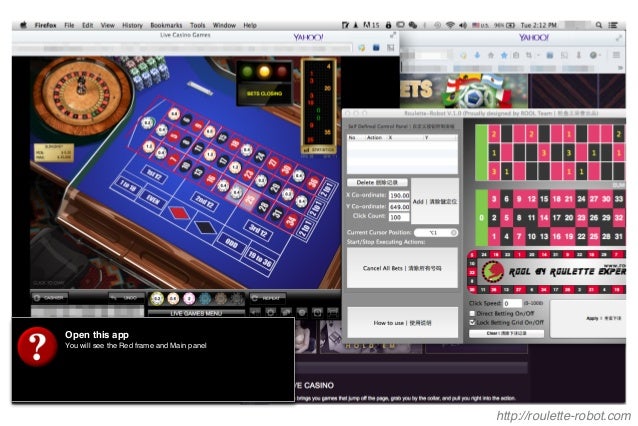This screenshot has height=426, width=638.
Task: Click the WeChat icon in menu bar
Action: pyautogui.click(x=413, y=25)
